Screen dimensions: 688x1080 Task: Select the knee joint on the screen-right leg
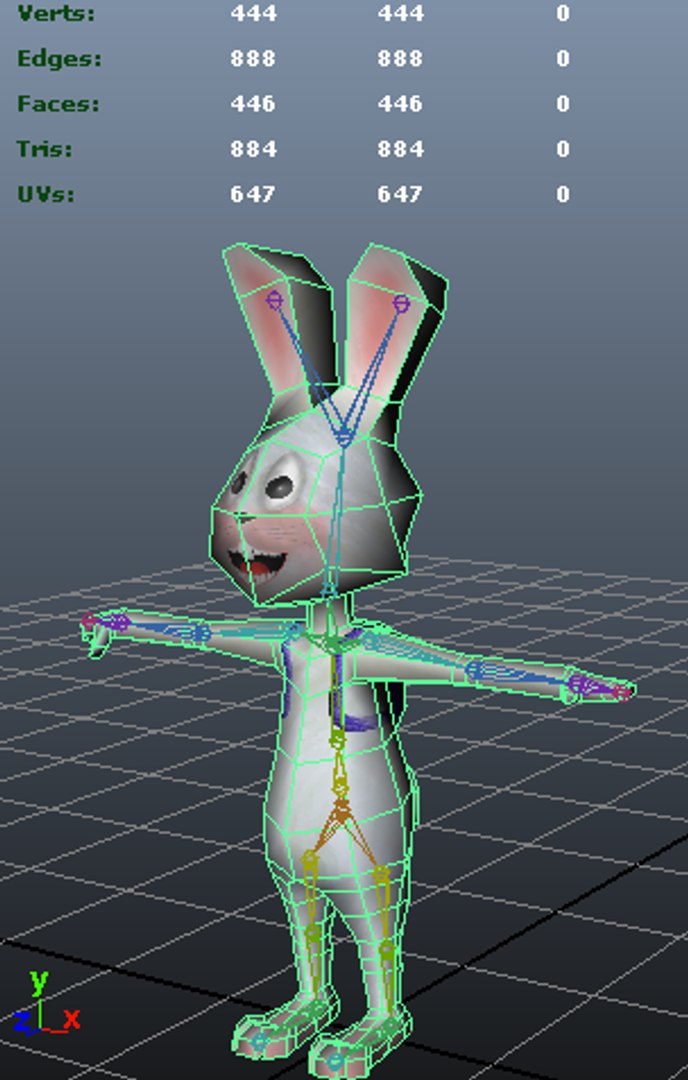click(x=386, y=951)
